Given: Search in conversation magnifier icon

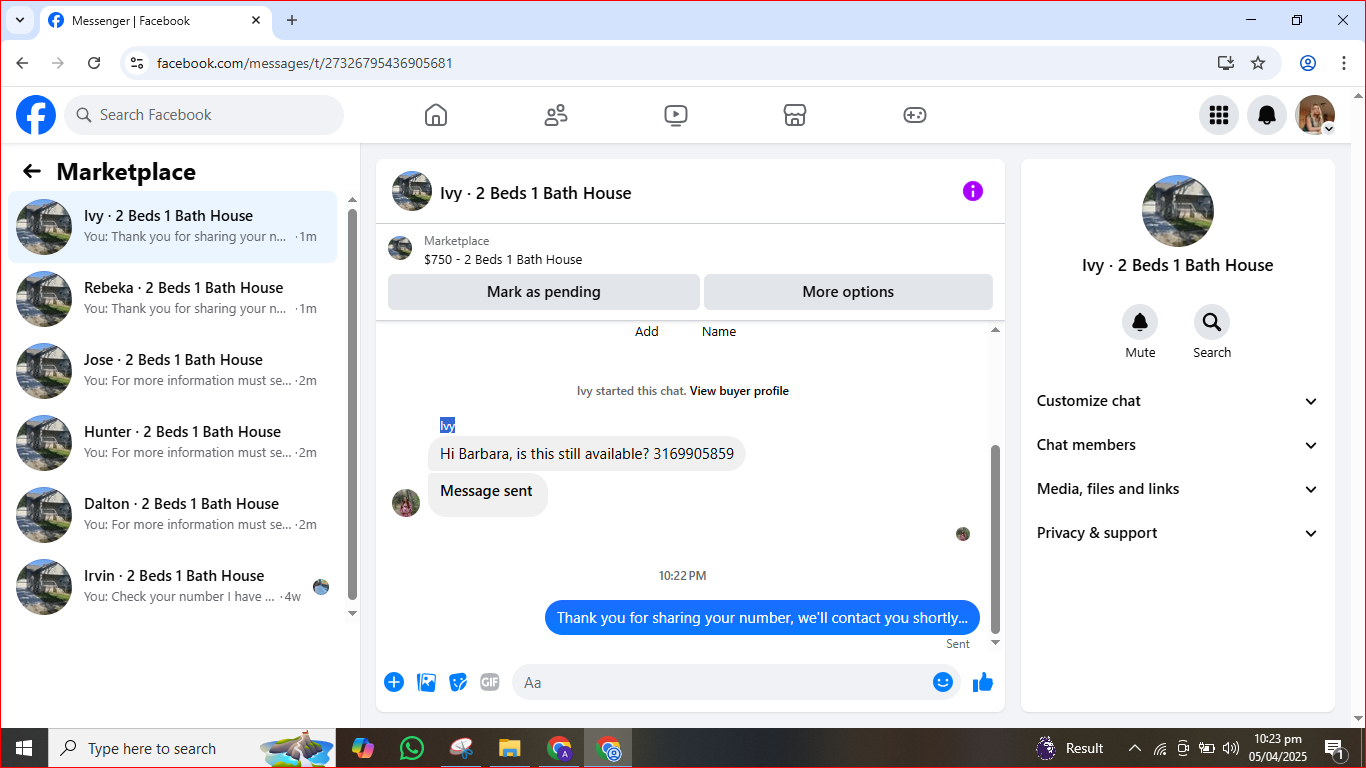Looking at the screenshot, I should coord(1212,322).
